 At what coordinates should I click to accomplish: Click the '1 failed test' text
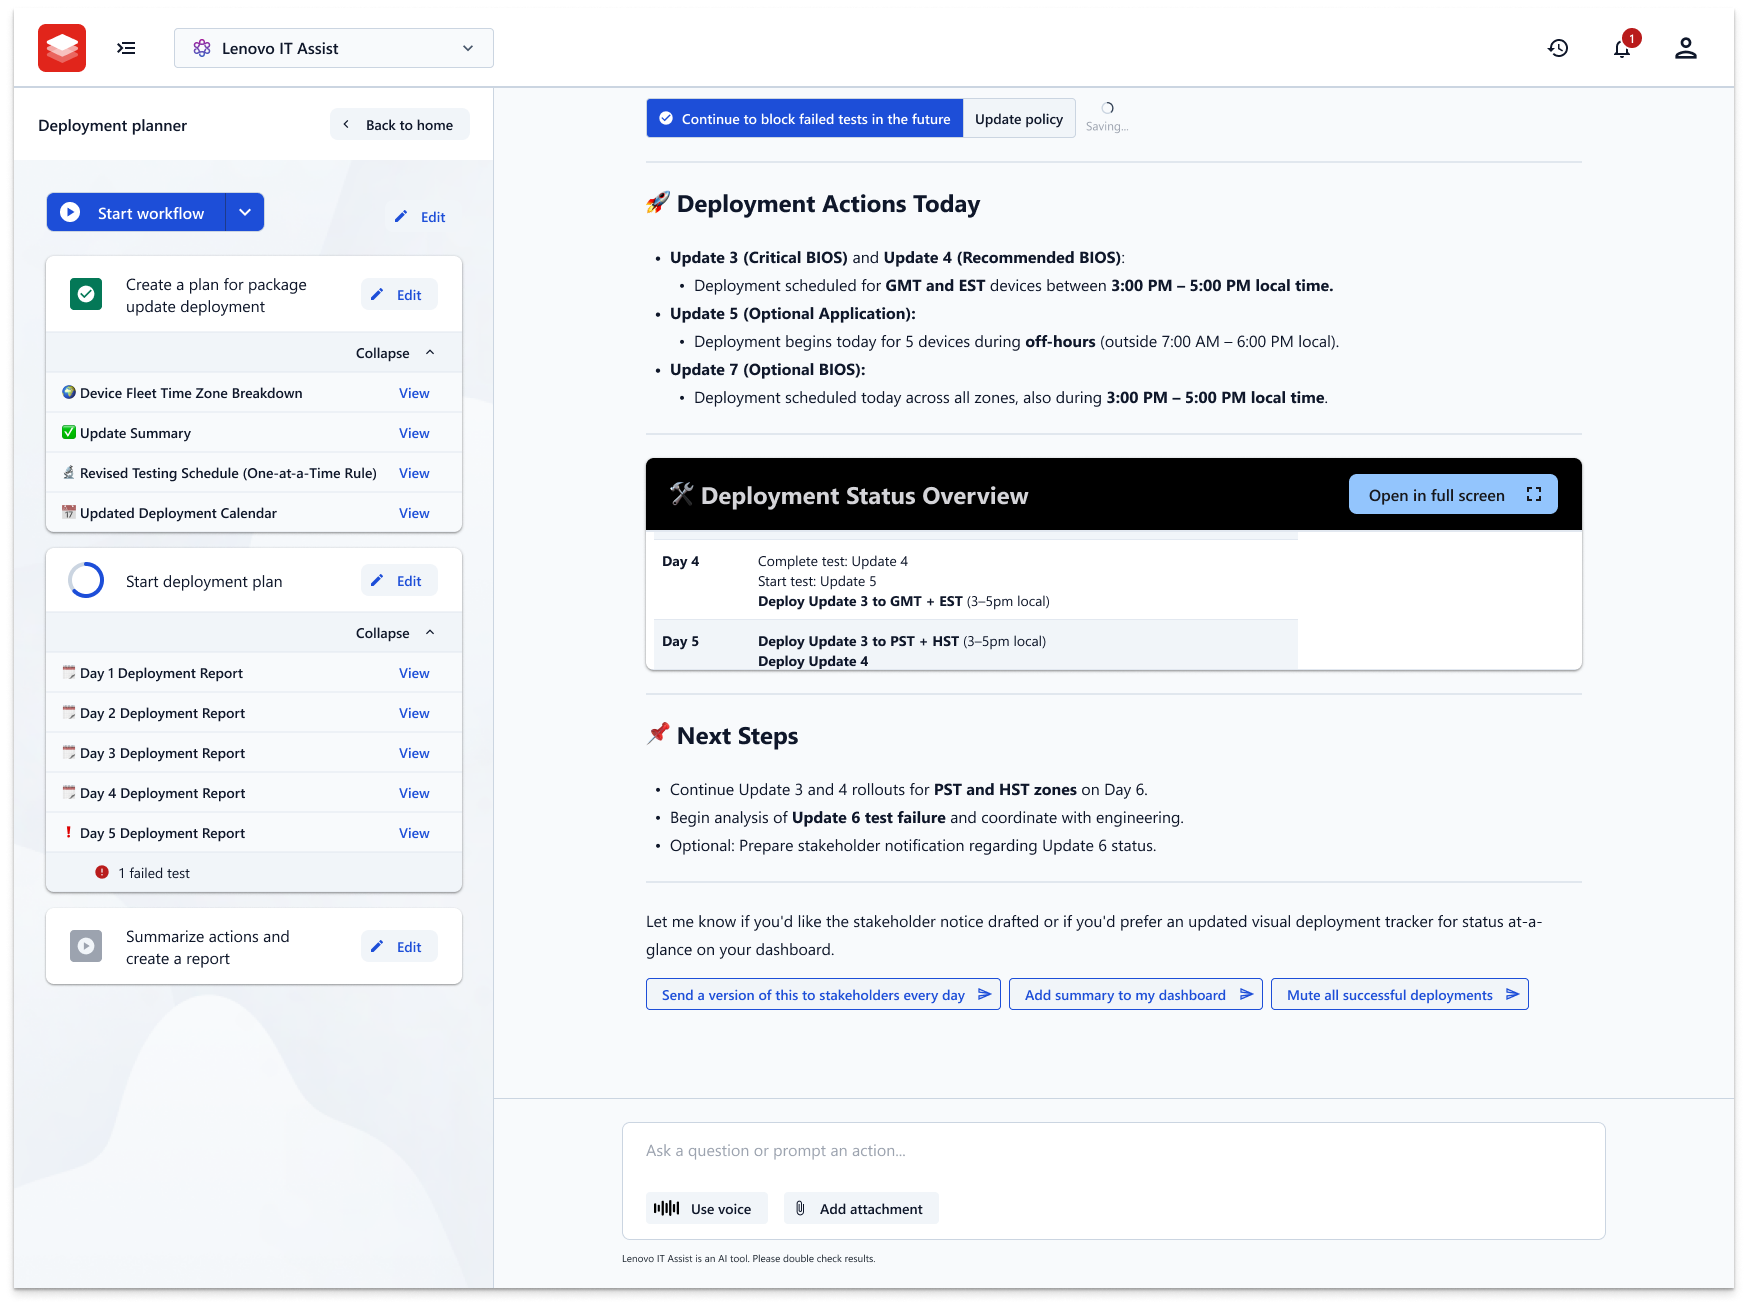154,873
